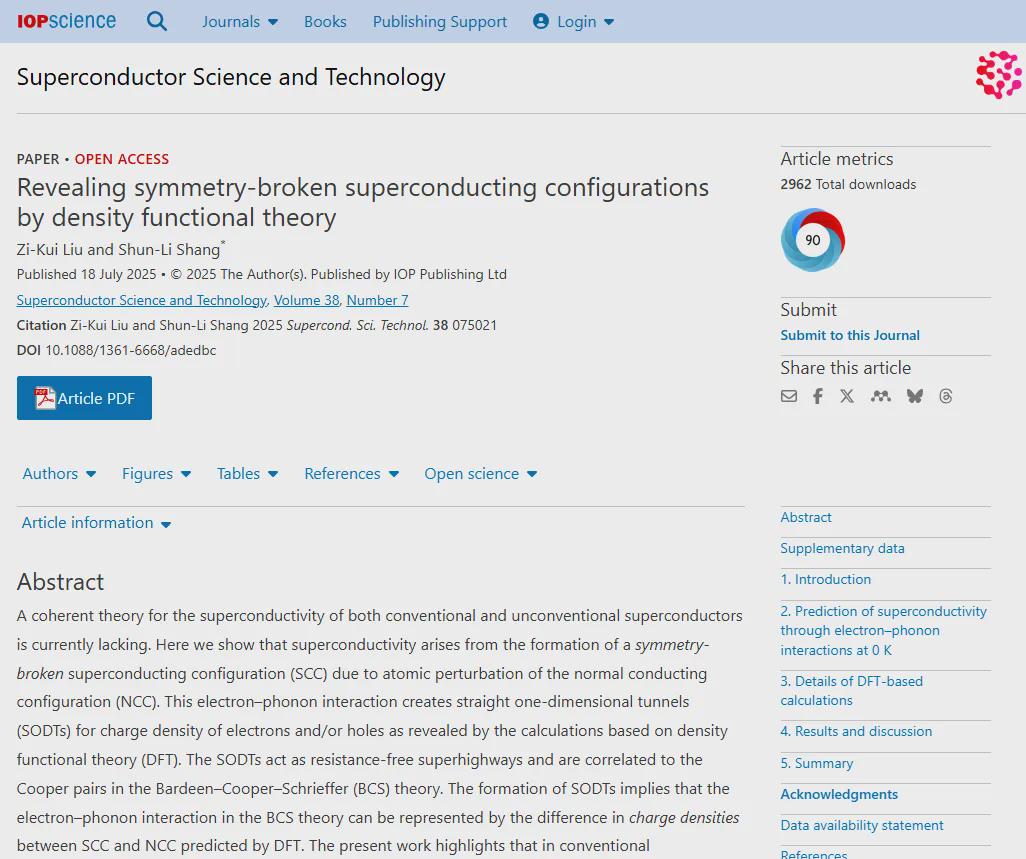Share article on Mendeley
1026x859 pixels.
(x=880, y=396)
